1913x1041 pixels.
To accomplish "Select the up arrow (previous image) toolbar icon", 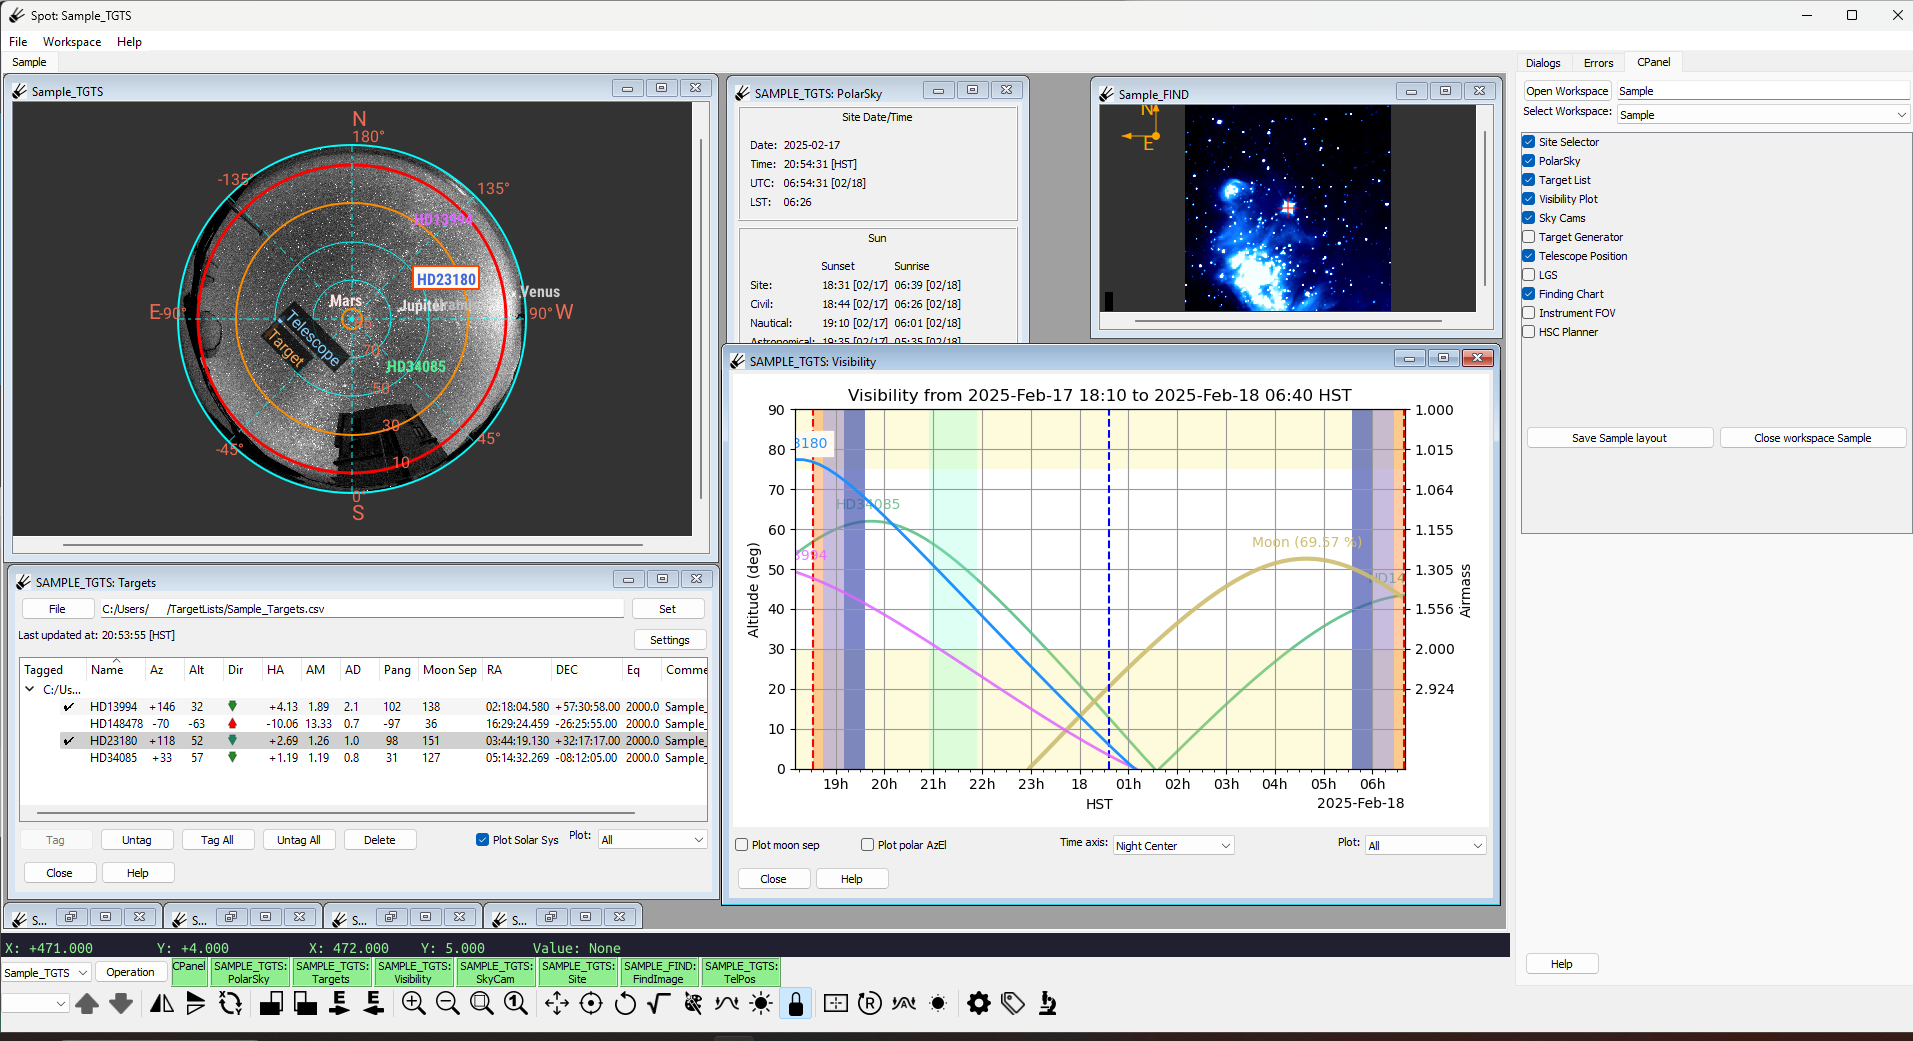I will (x=87, y=1003).
